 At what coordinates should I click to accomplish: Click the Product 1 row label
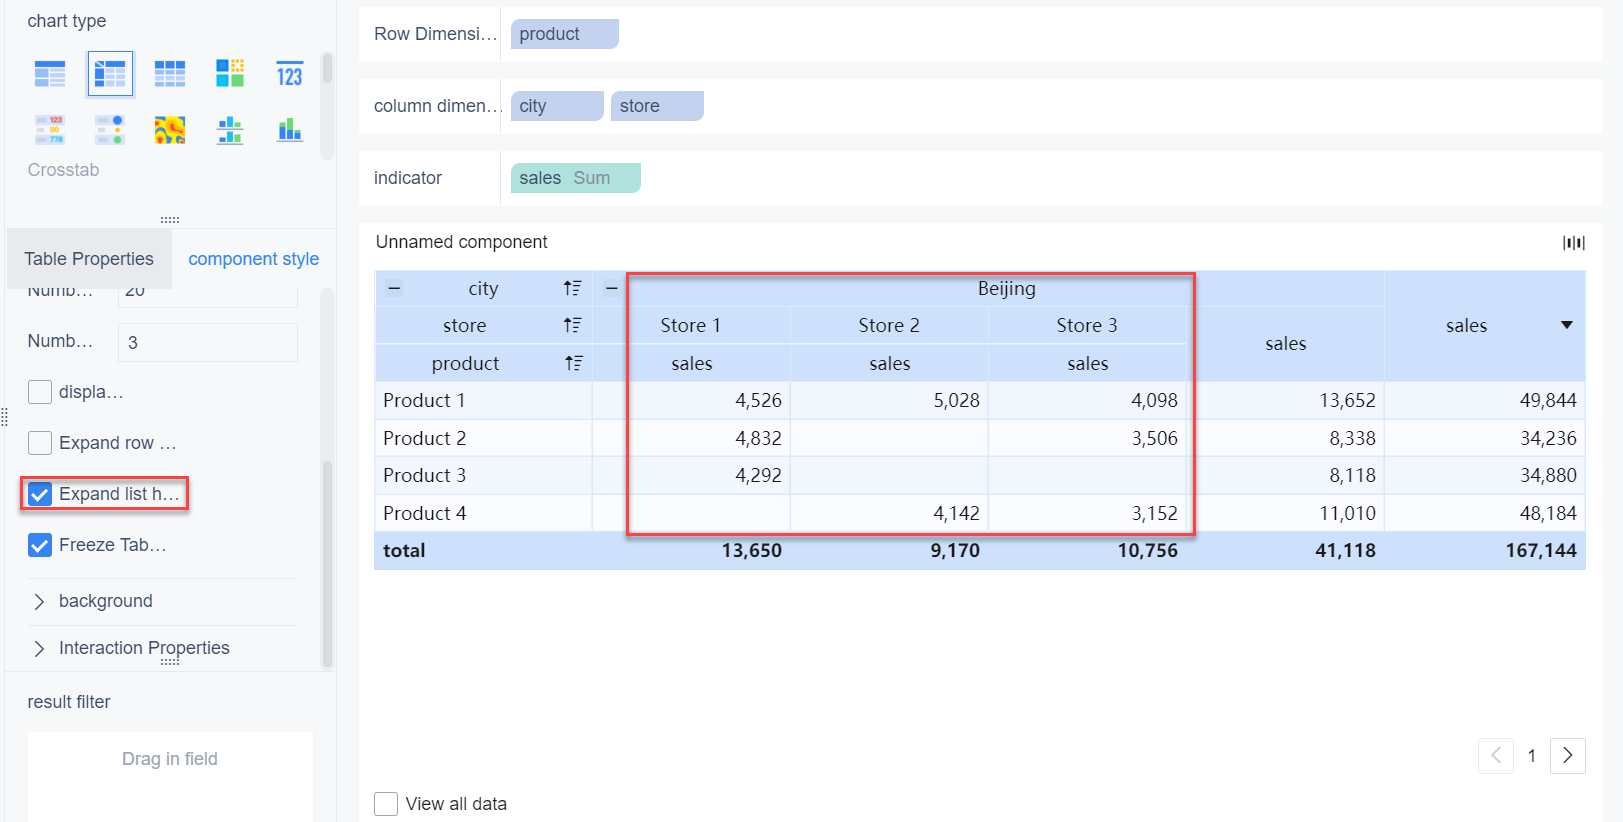point(424,400)
